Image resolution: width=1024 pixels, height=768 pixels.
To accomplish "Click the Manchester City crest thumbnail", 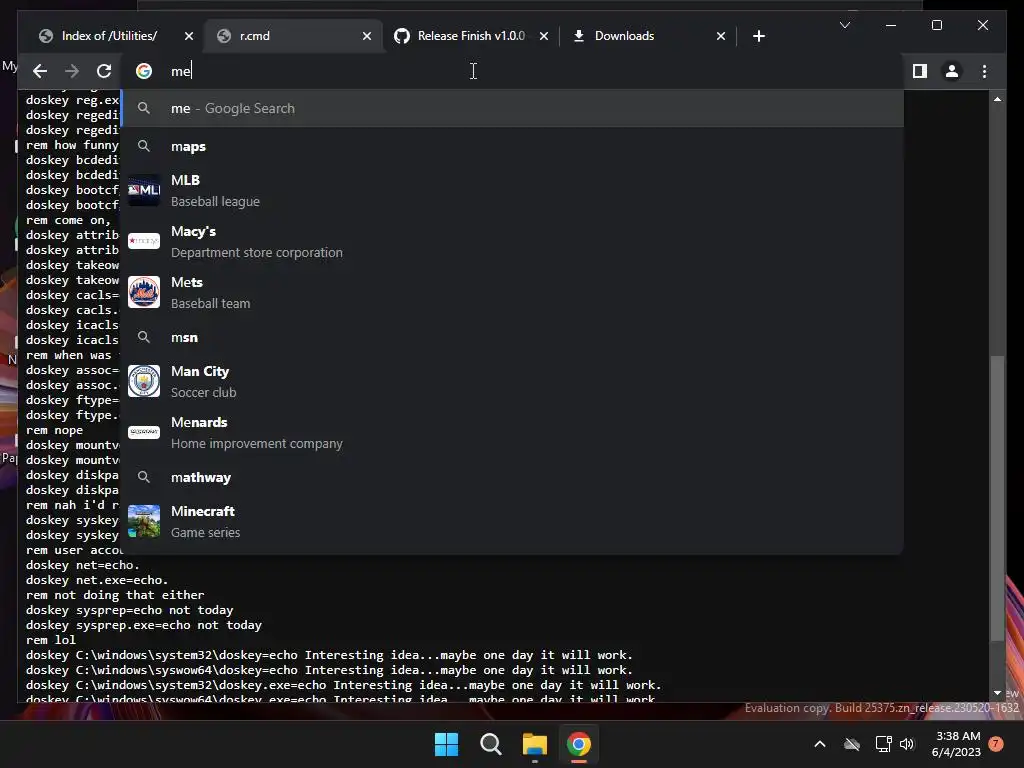I will click(x=144, y=381).
